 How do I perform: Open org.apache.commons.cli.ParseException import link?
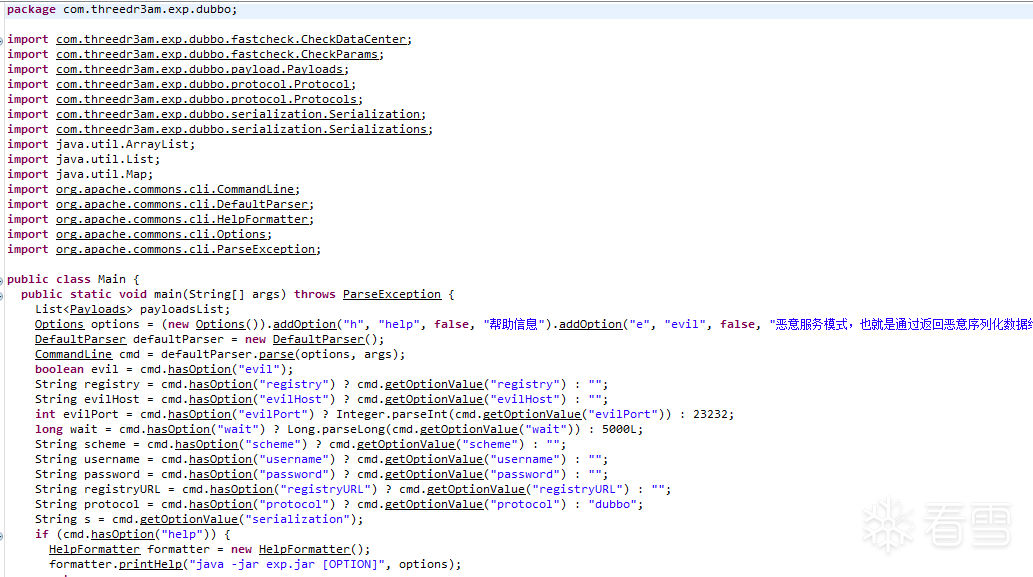point(185,250)
